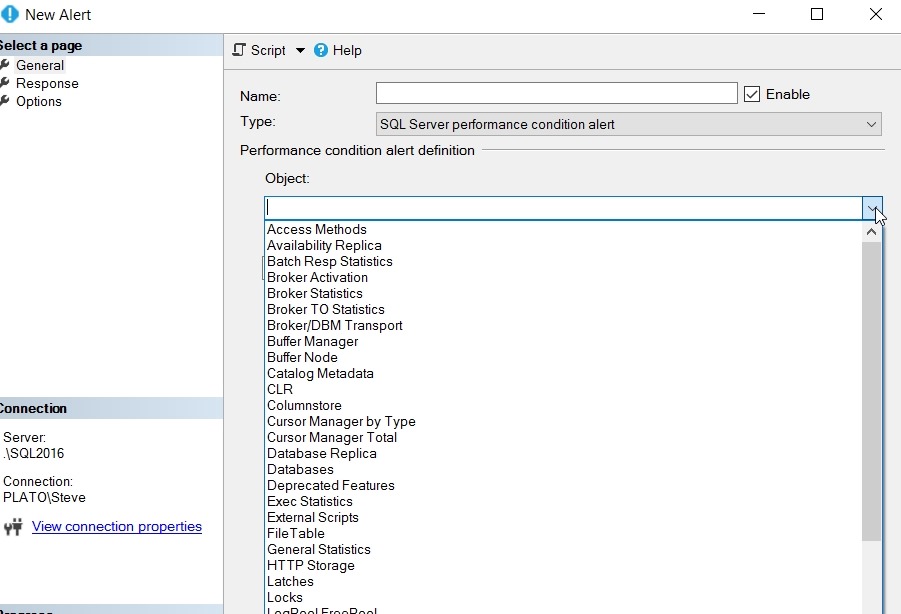Choose Databases in the object list
Viewport: 901px width, 614px height.
pos(300,469)
